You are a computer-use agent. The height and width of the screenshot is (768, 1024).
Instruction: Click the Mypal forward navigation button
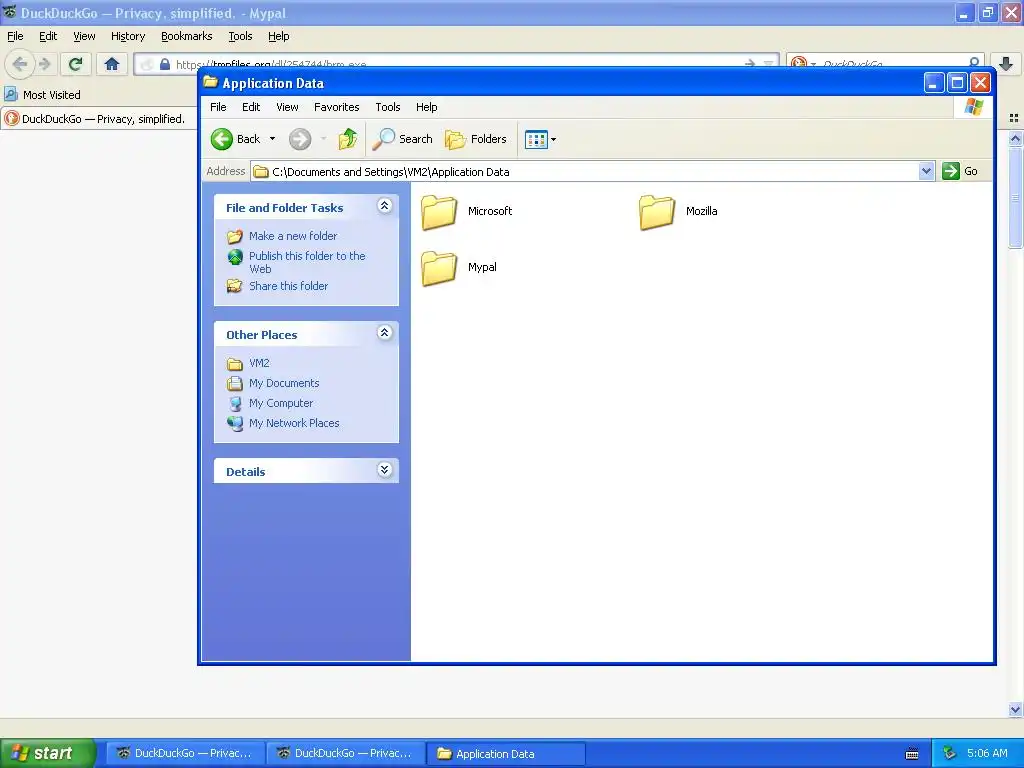pos(45,64)
